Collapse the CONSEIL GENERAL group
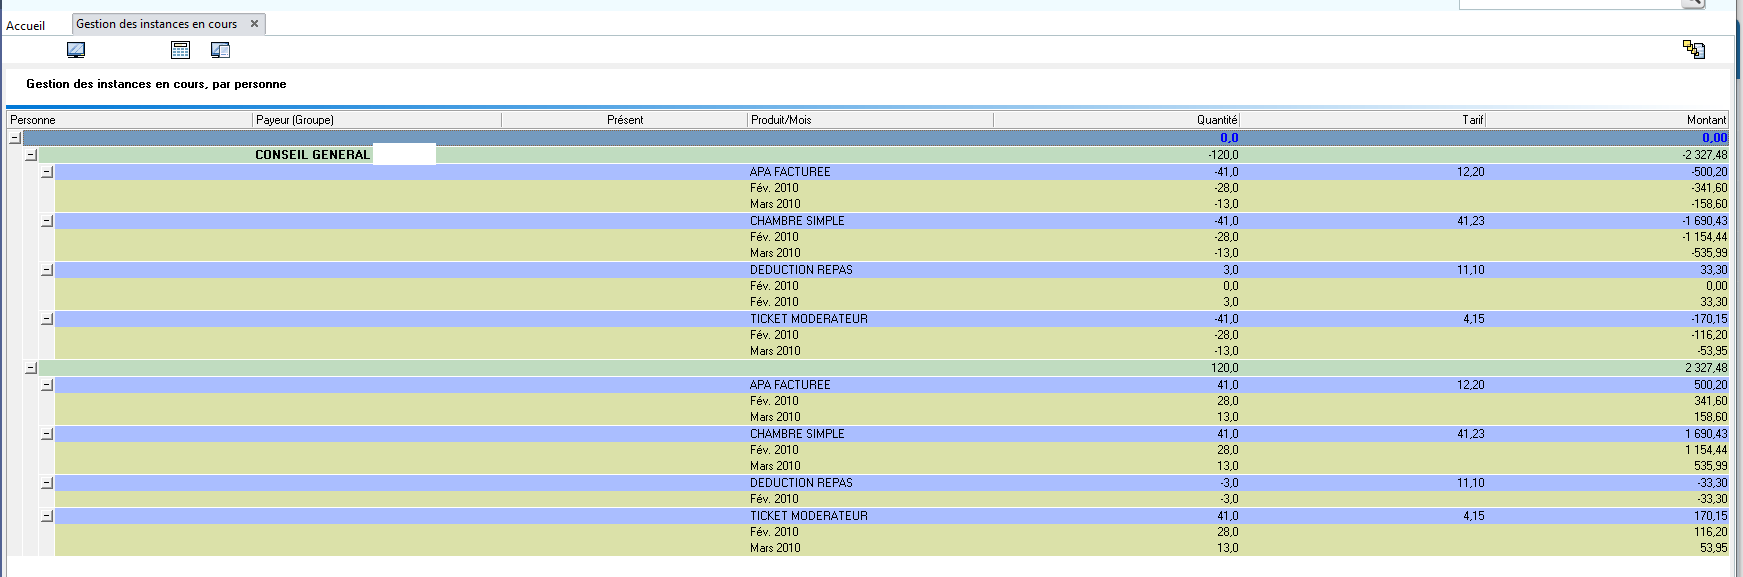1743x577 pixels. tap(31, 155)
